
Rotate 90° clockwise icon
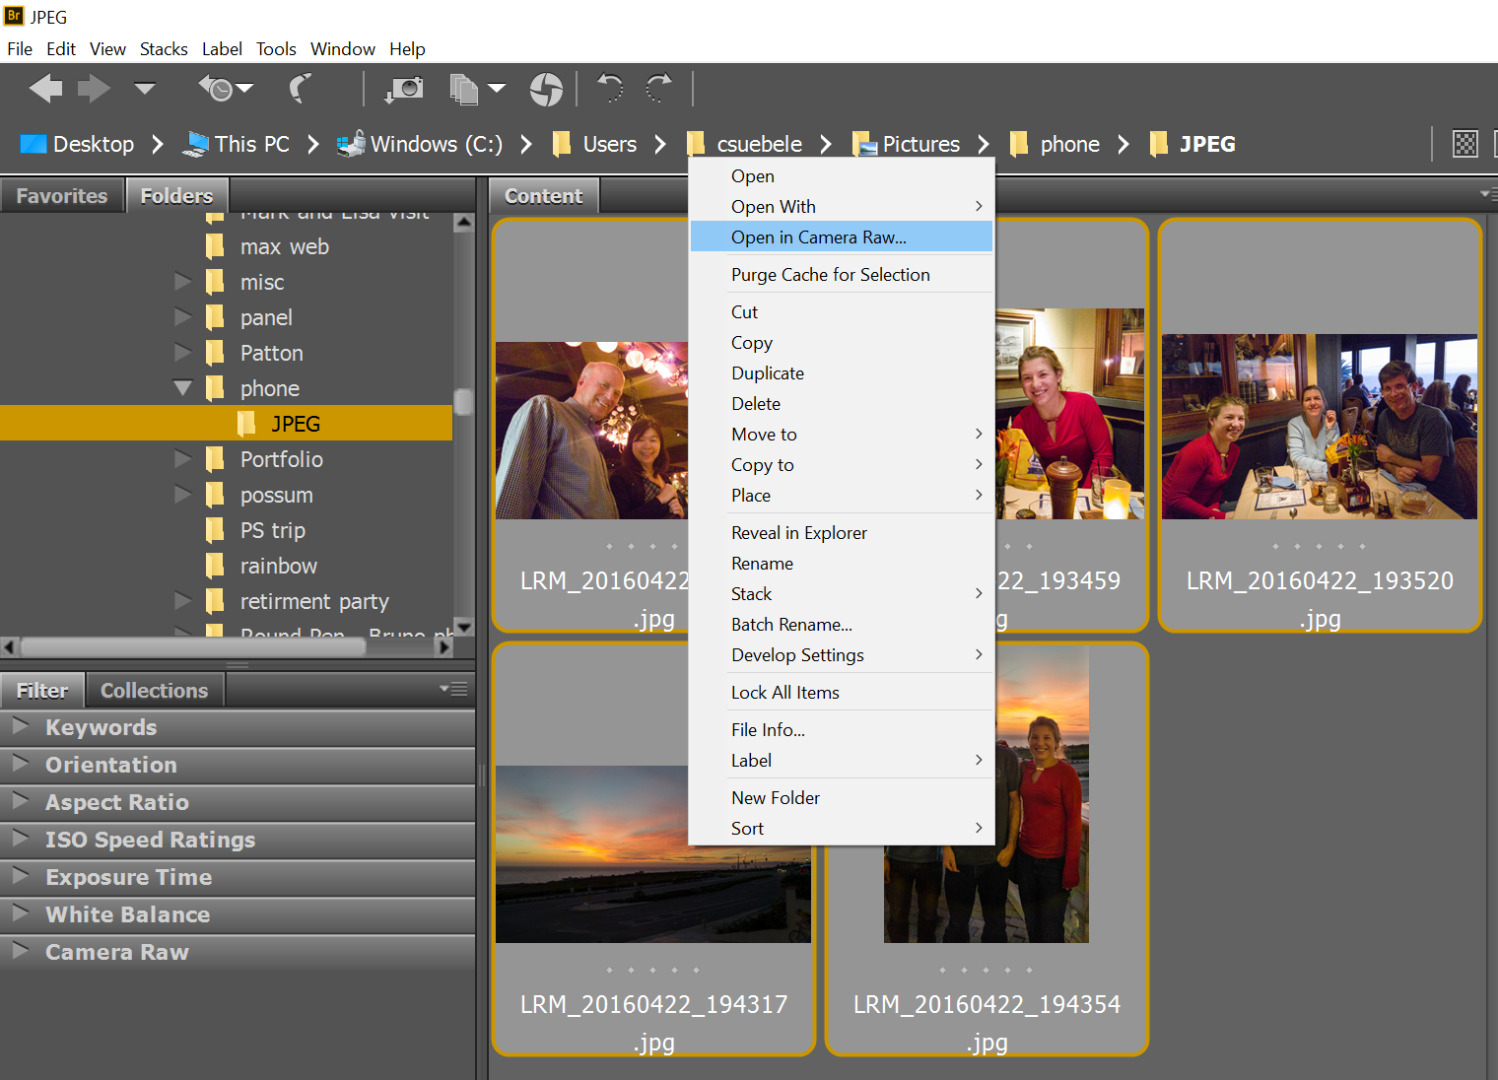click(x=659, y=89)
